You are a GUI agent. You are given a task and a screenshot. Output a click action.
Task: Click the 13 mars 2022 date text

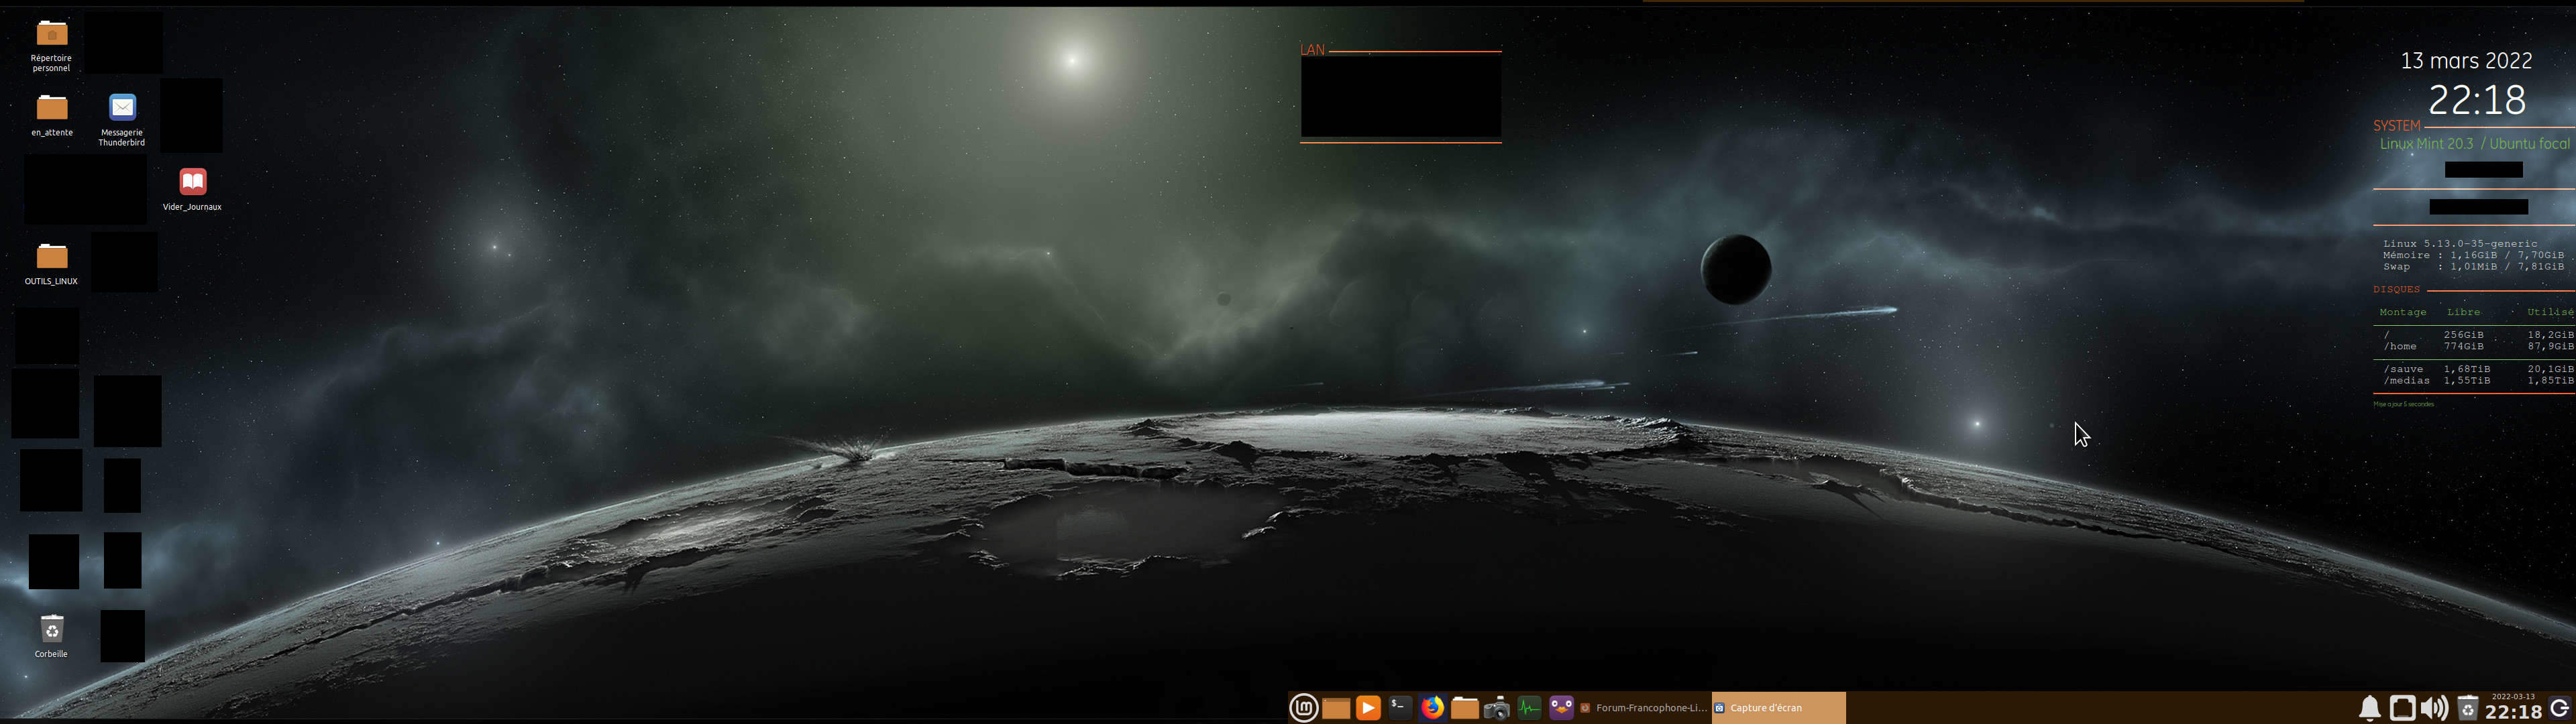coord(2466,61)
